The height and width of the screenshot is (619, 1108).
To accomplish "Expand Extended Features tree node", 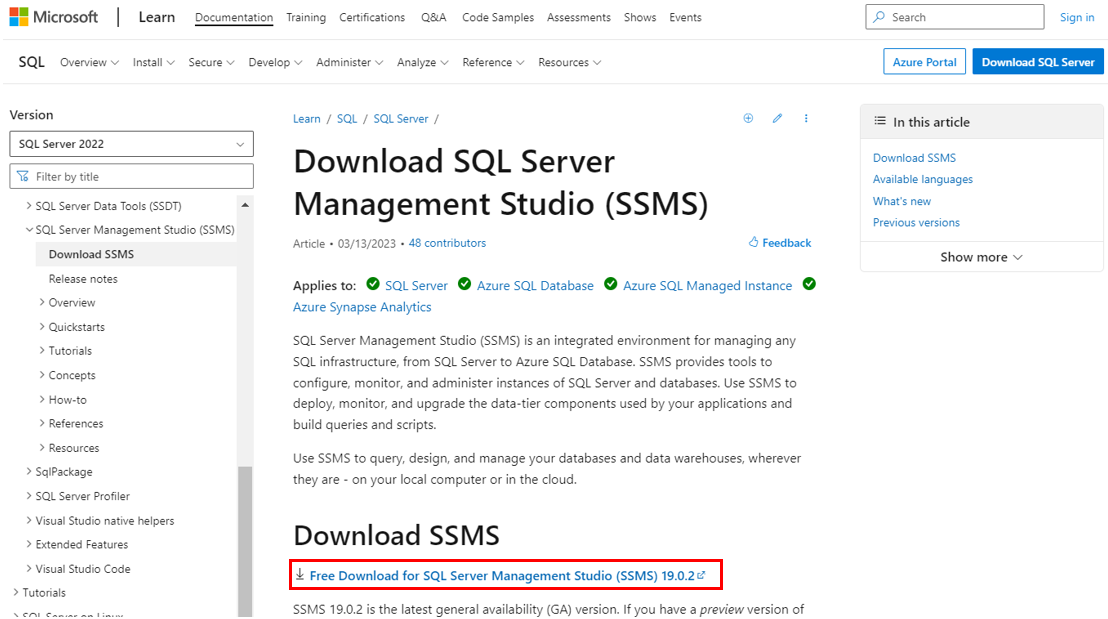I will [x=29, y=544].
